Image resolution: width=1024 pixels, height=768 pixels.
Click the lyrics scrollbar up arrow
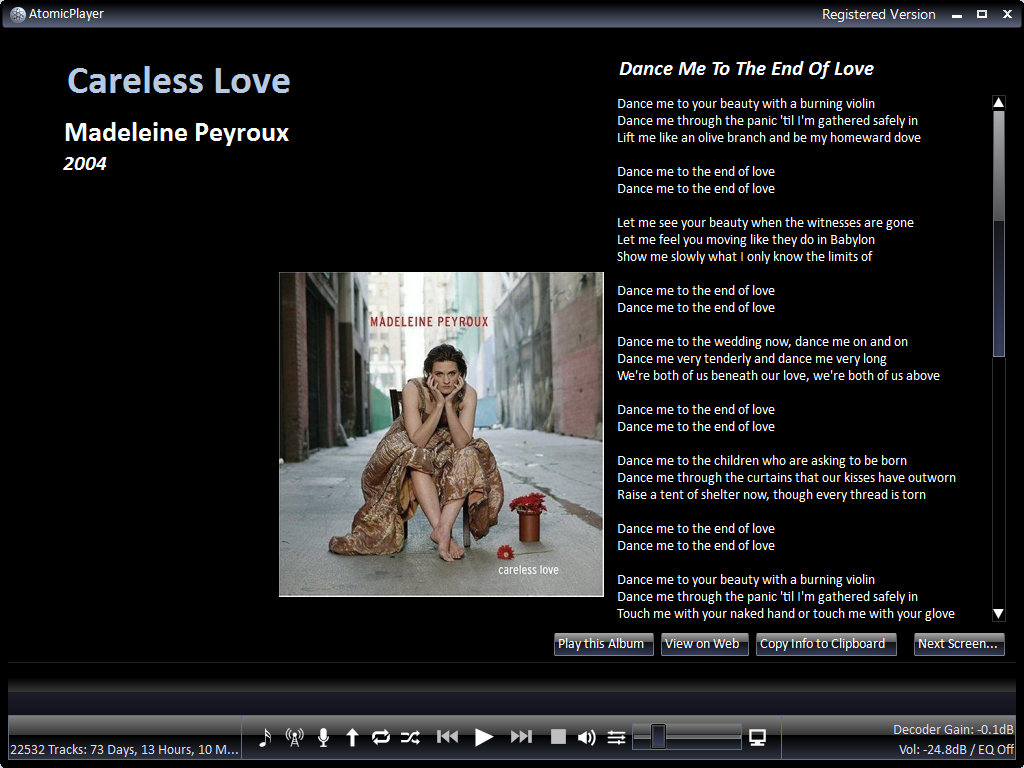[x=999, y=103]
